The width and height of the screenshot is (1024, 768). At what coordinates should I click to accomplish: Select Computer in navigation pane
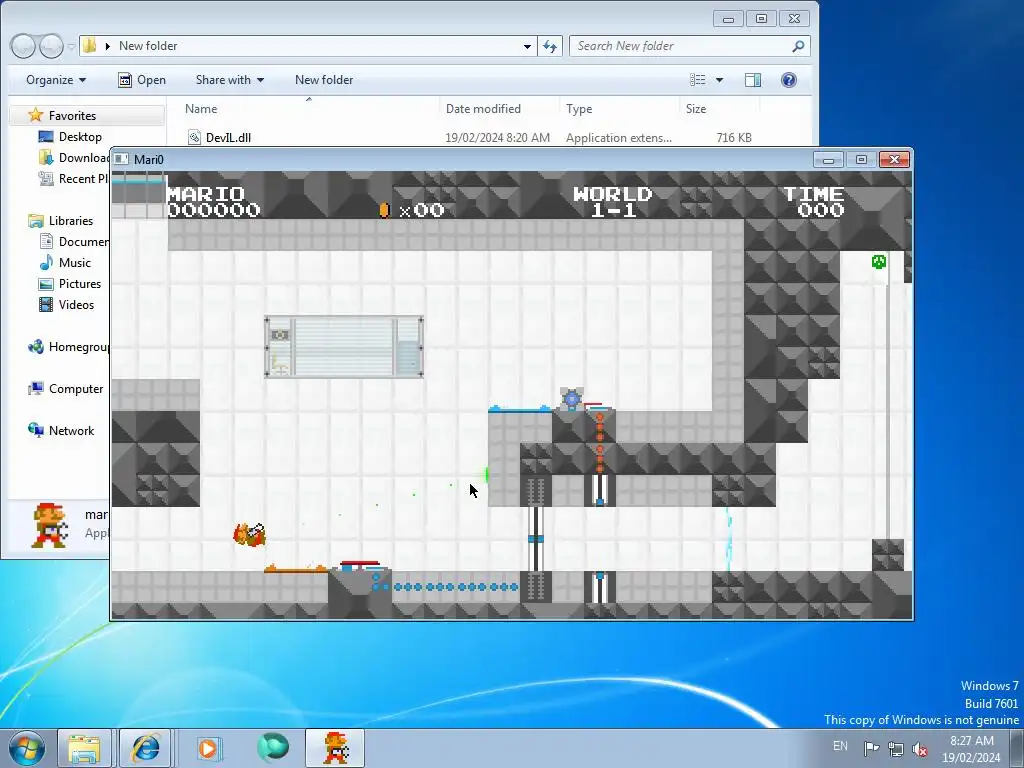(76, 389)
